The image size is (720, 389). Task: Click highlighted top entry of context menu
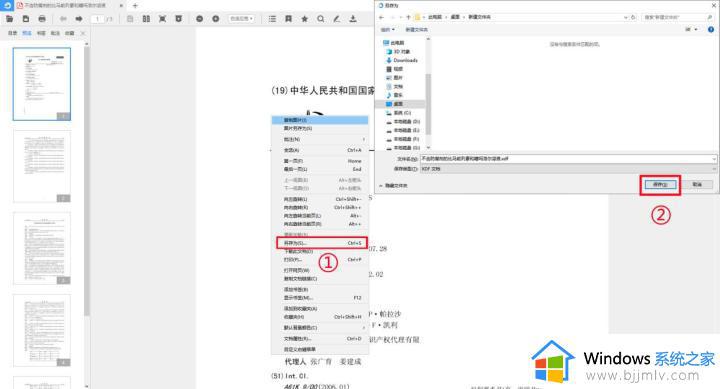pos(320,120)
